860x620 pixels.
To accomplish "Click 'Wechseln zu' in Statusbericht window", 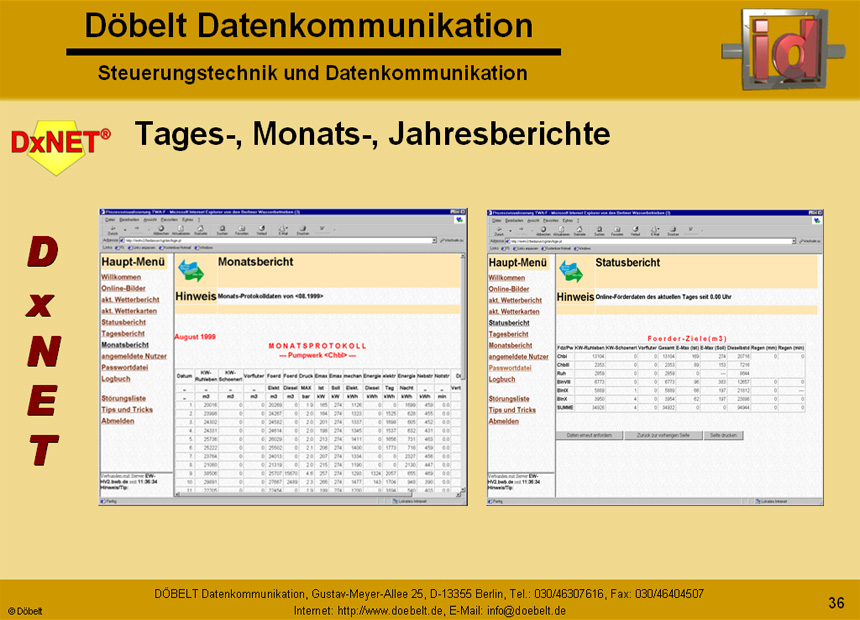I will [x=810, y=241].
